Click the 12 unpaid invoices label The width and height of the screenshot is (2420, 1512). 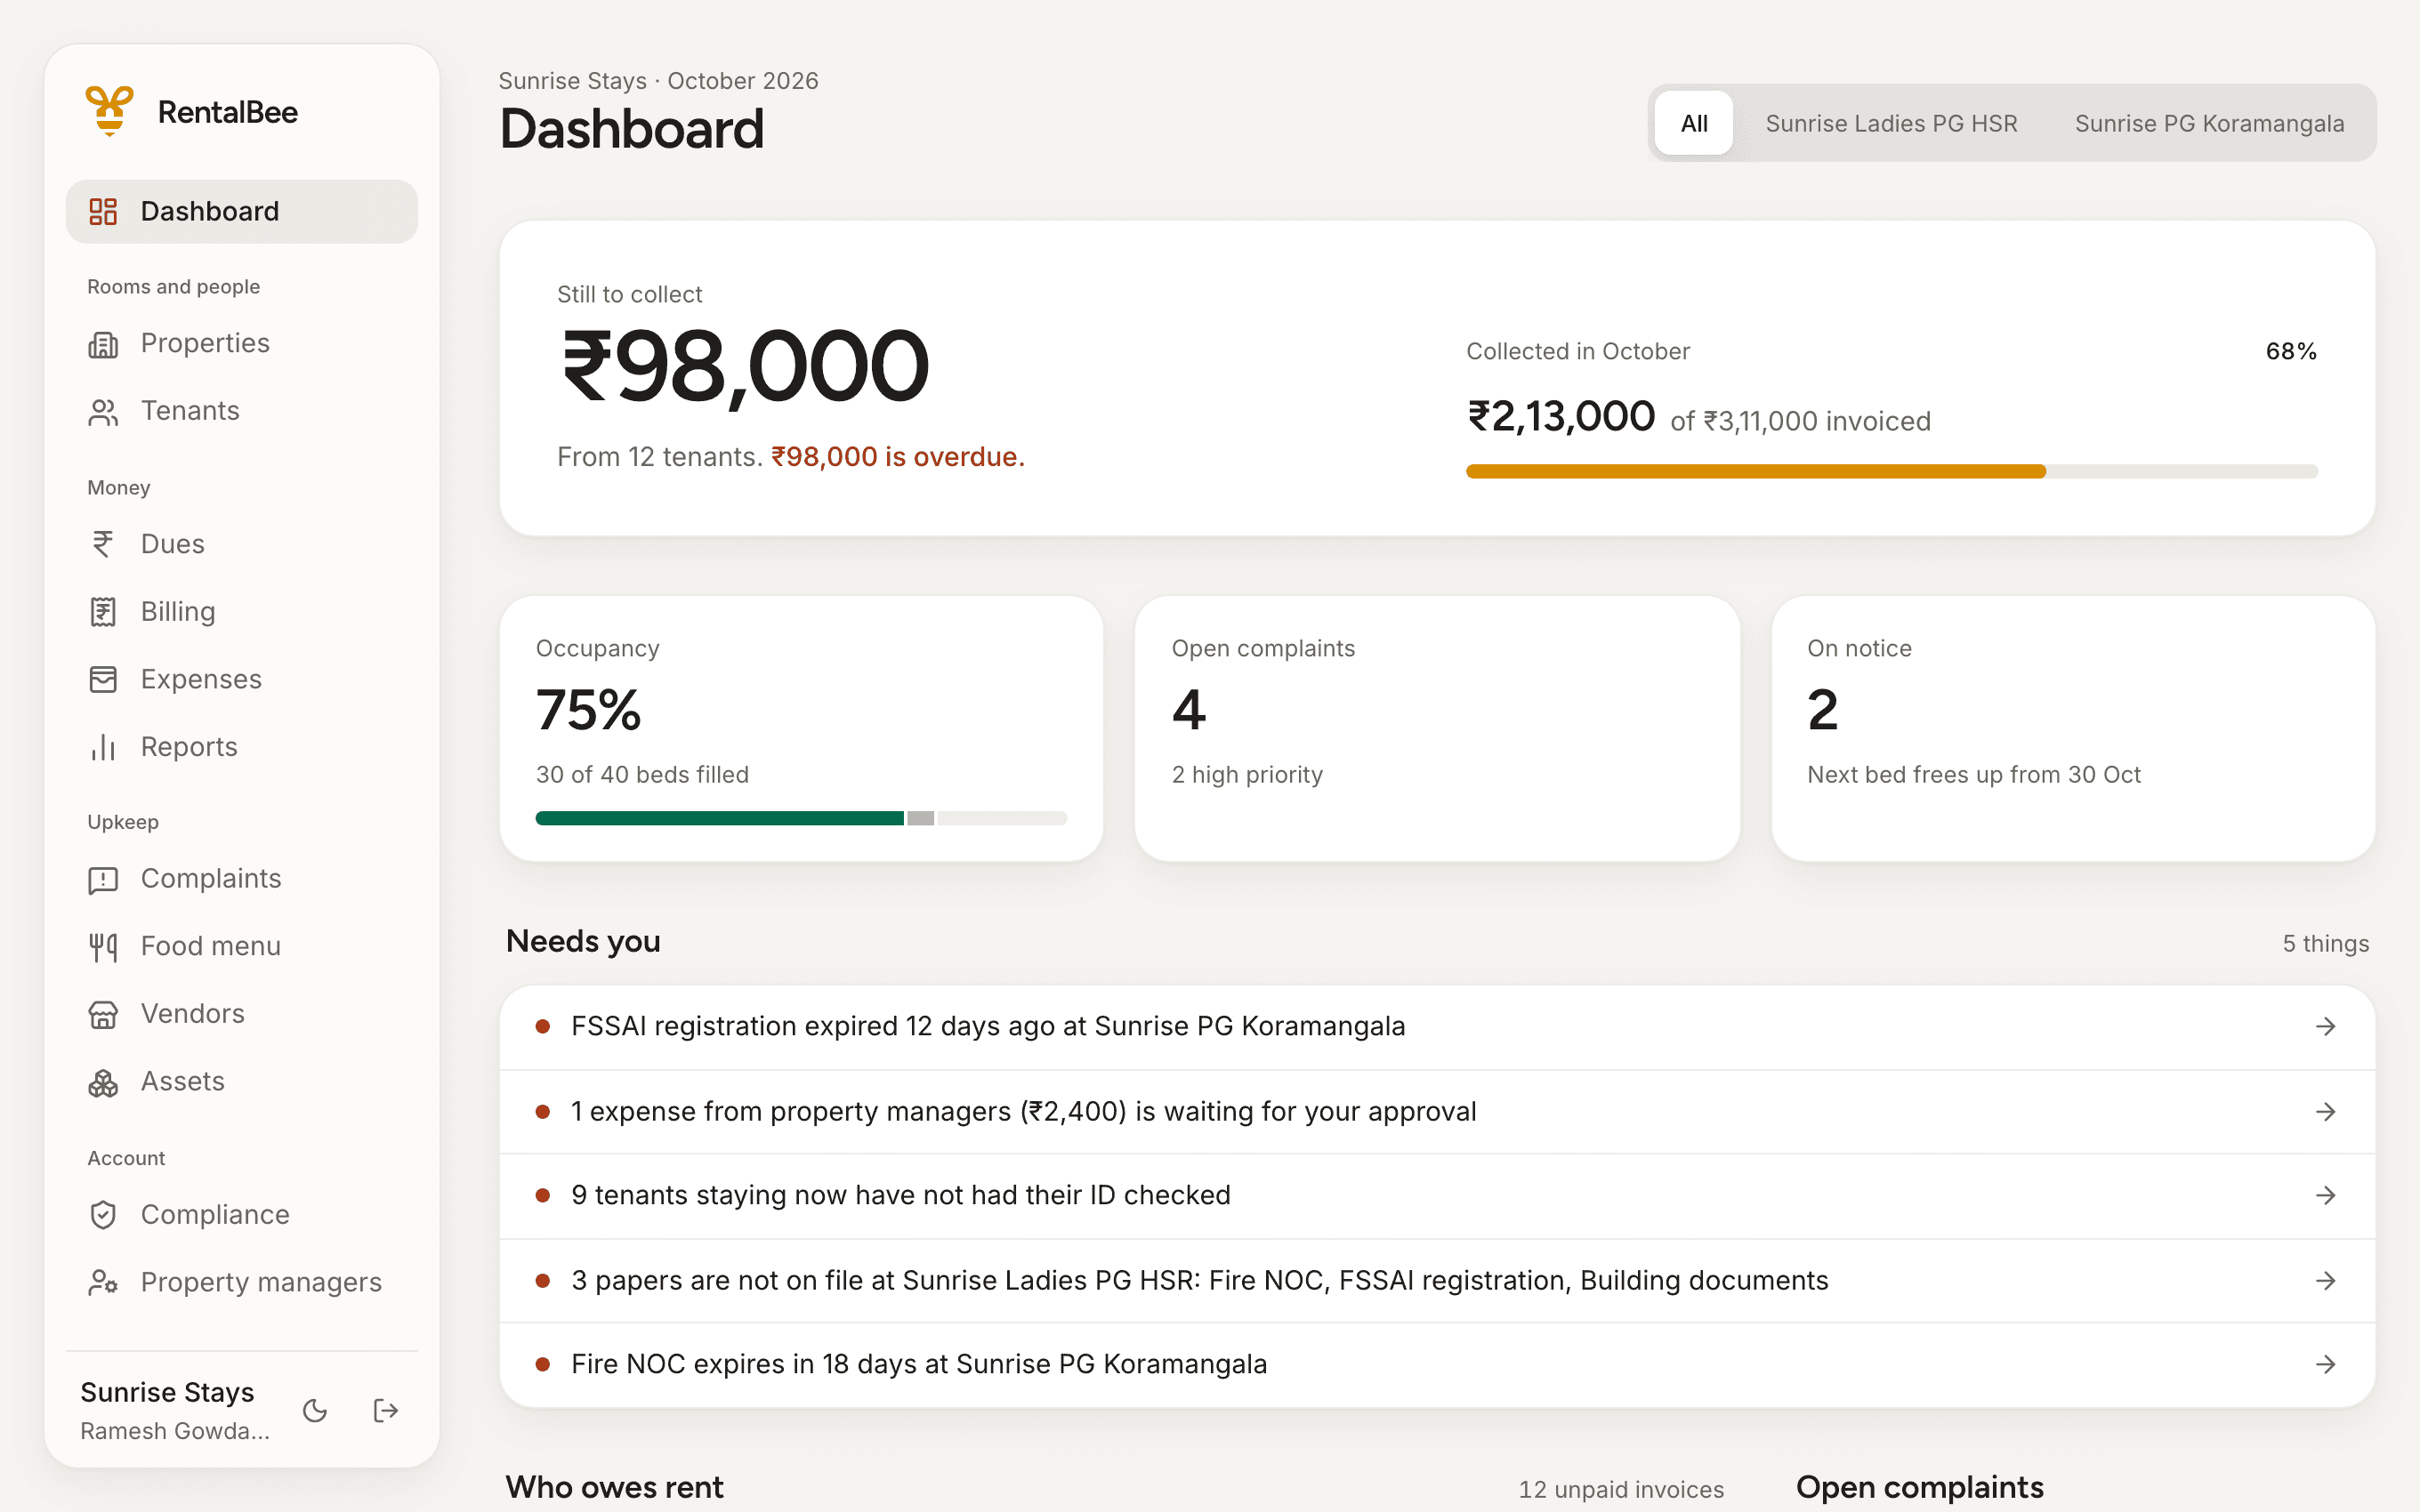pyautogui.click(x=1621, y=1489)
